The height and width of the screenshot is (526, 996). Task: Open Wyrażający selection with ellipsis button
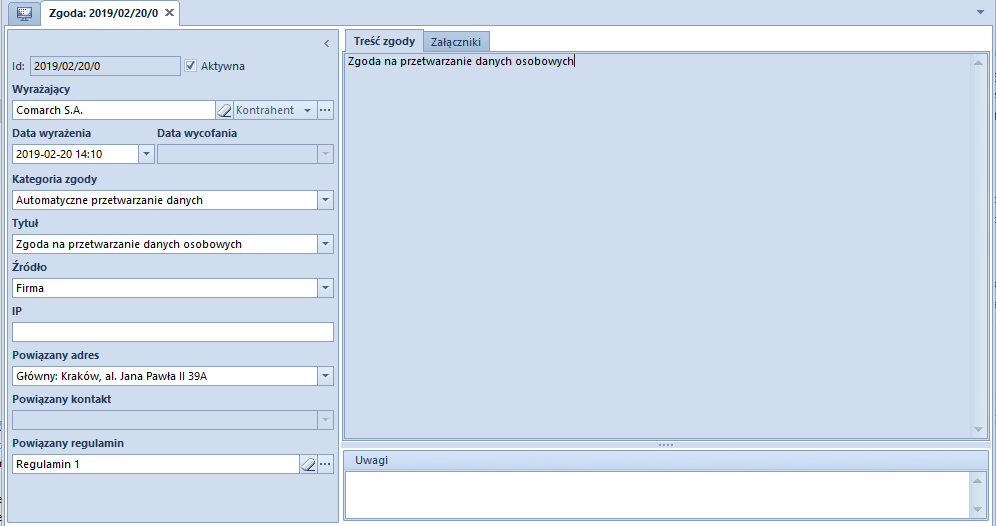pyautogui.click(x=325, y=110)
